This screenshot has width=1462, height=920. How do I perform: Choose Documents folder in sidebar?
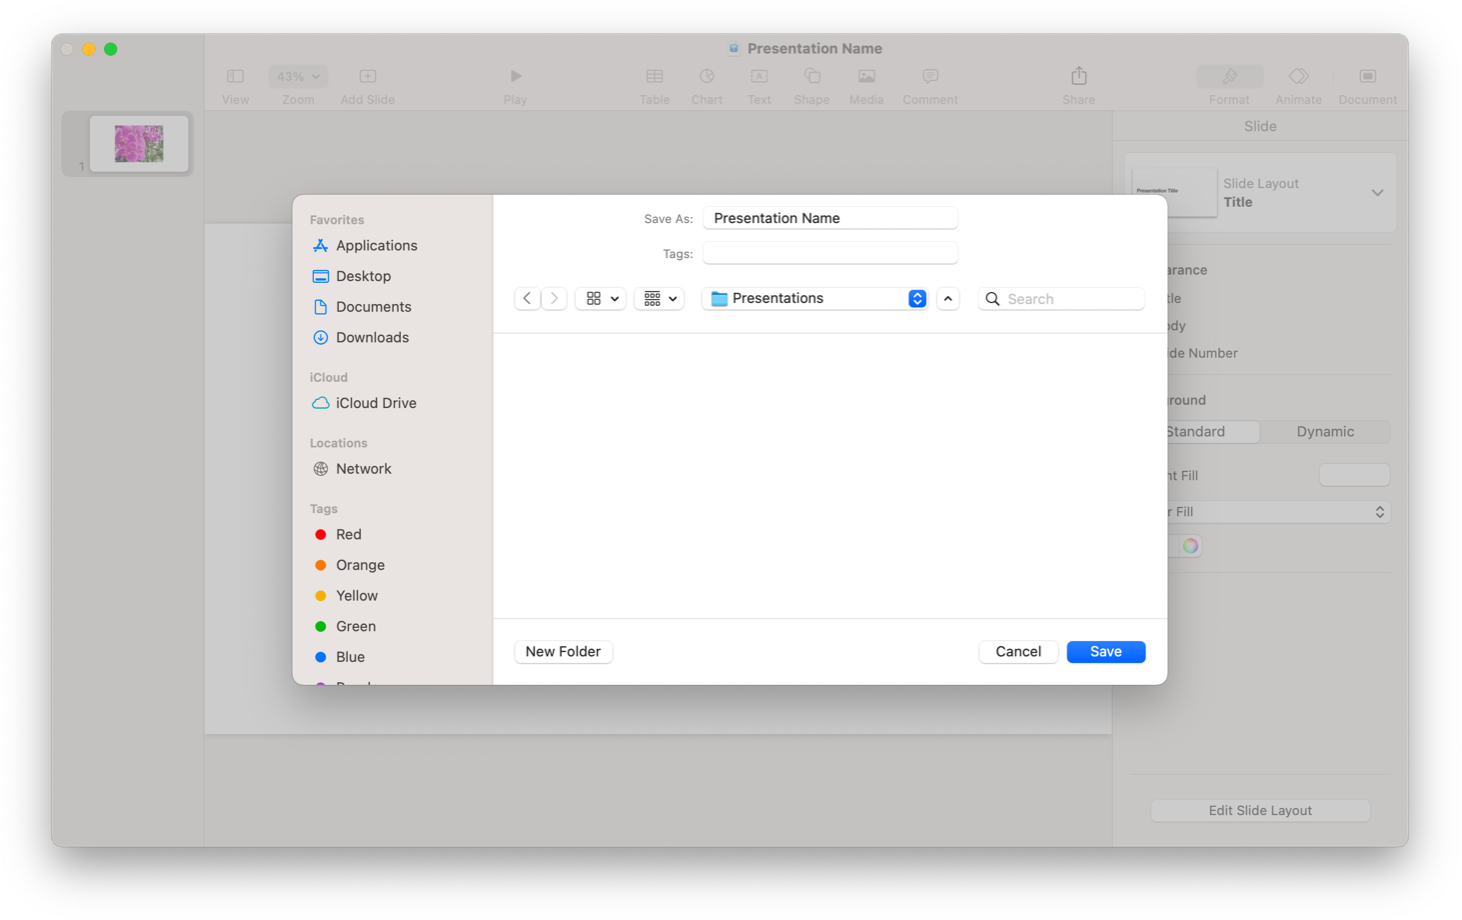pos(361,307)
